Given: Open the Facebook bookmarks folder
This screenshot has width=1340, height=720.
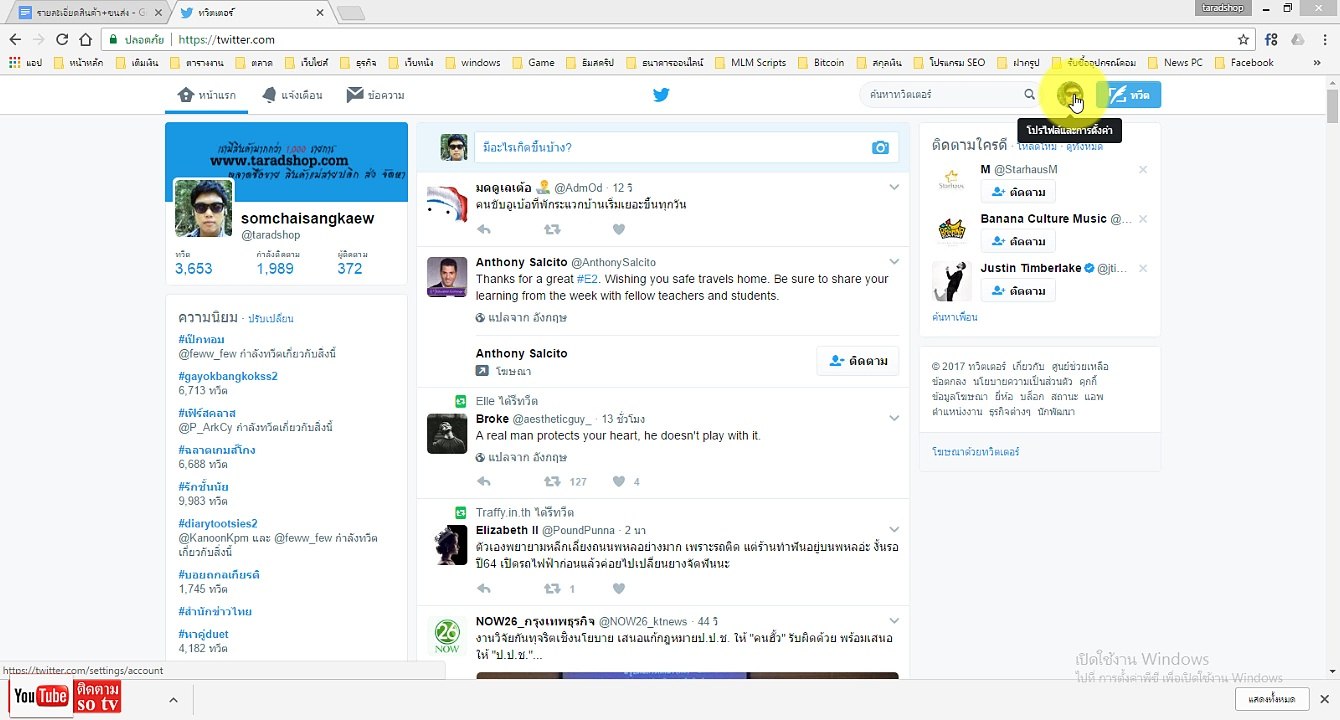Looking at the screenshot, I should (x=1244, y=62).
